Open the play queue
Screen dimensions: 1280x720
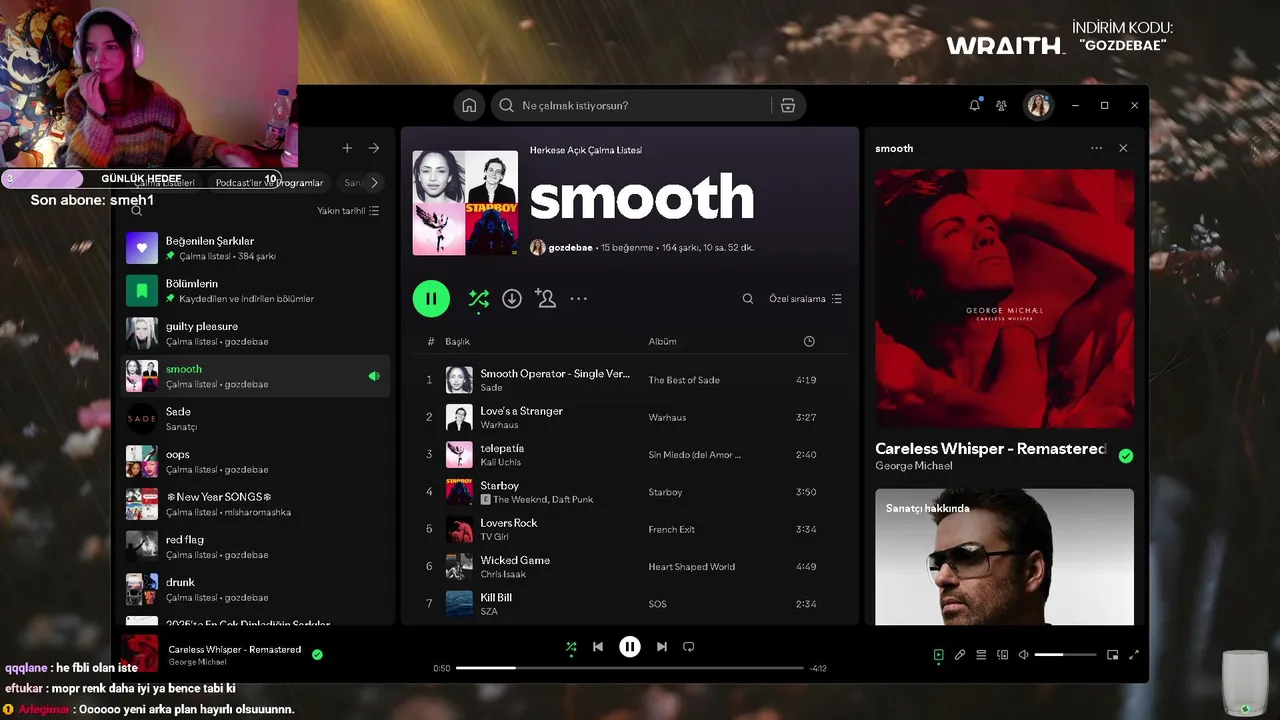[981, 655]
